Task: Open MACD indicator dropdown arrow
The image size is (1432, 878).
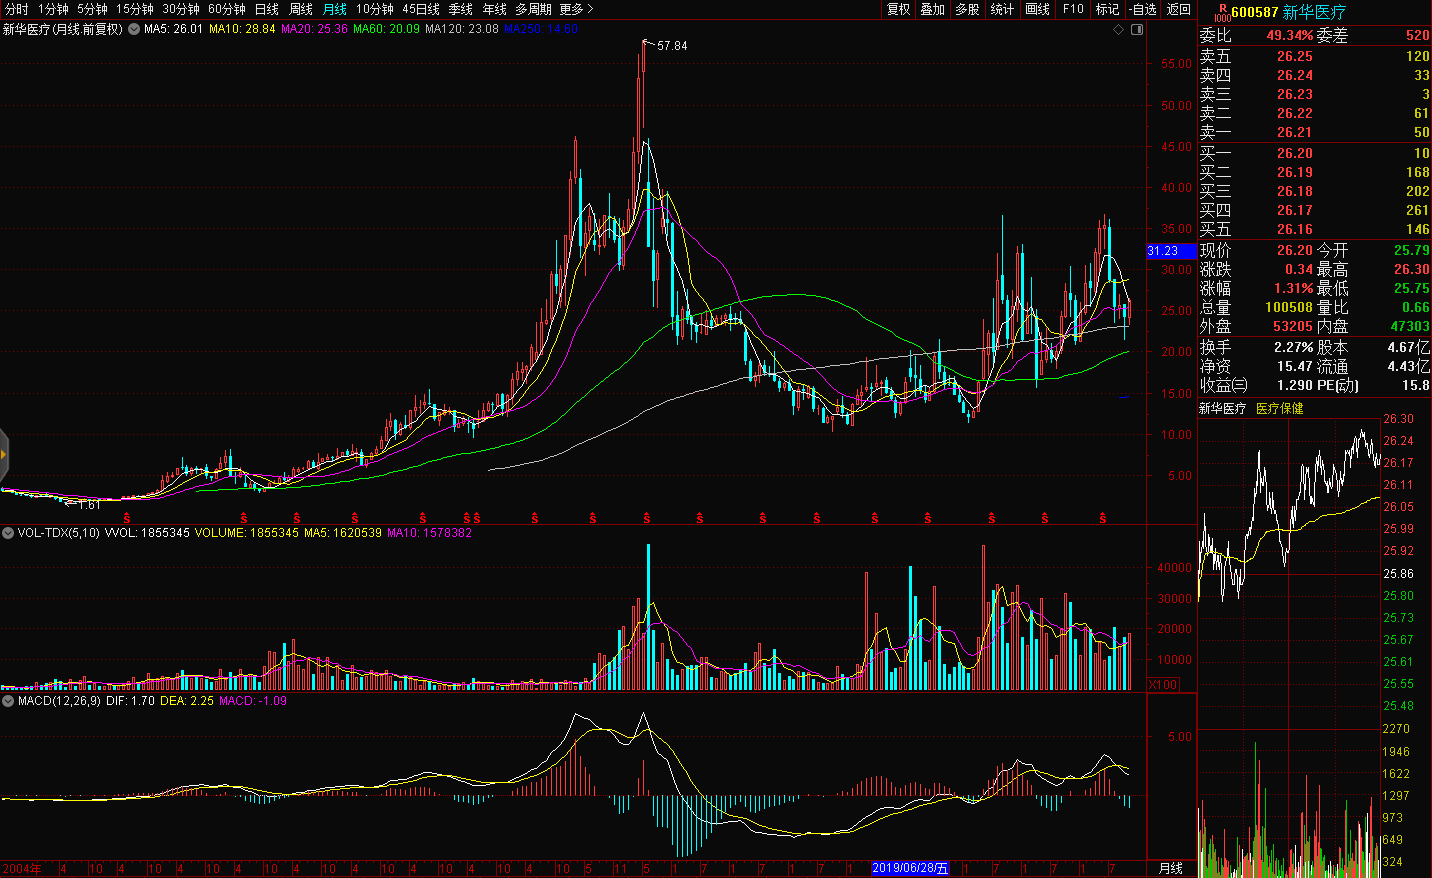Action: (x=8, y=701)
